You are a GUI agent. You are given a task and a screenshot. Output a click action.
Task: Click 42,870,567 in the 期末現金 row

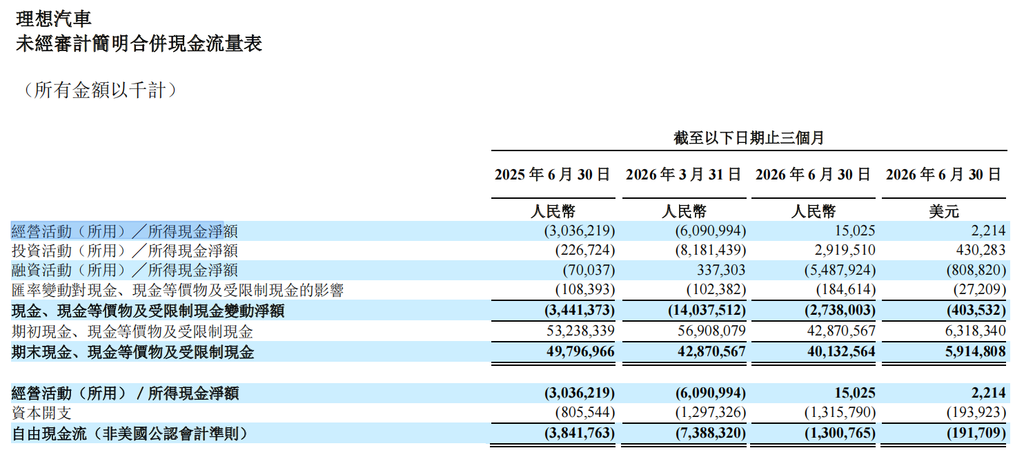(x=712, y=353)
